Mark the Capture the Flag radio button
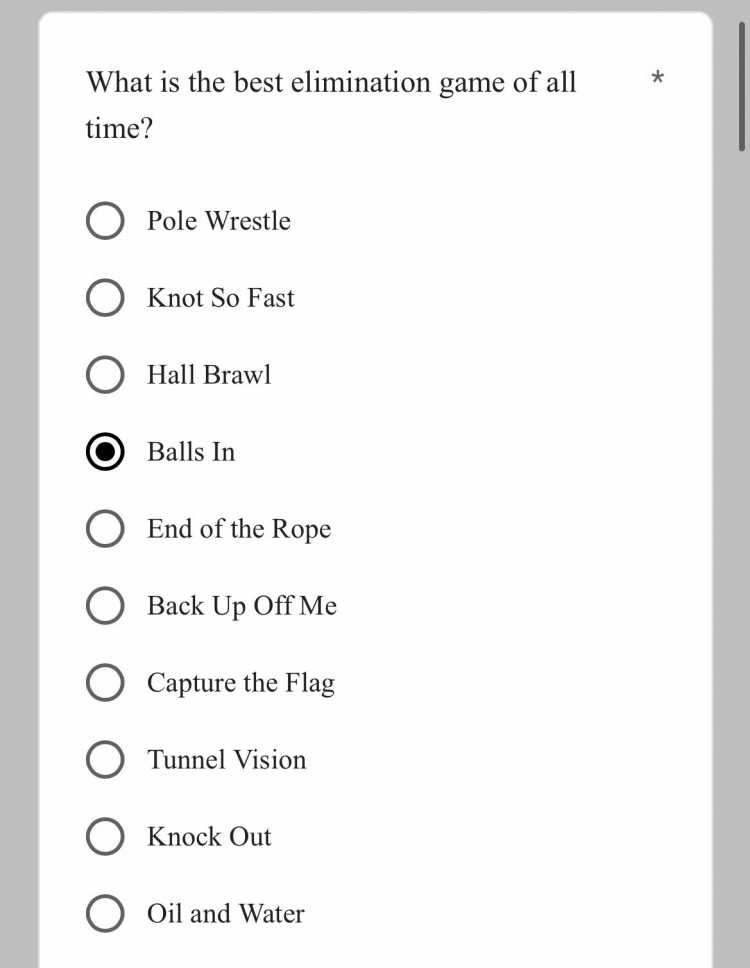Image resolution: width=750 pixels, height=968 pixels. point(105,683)
